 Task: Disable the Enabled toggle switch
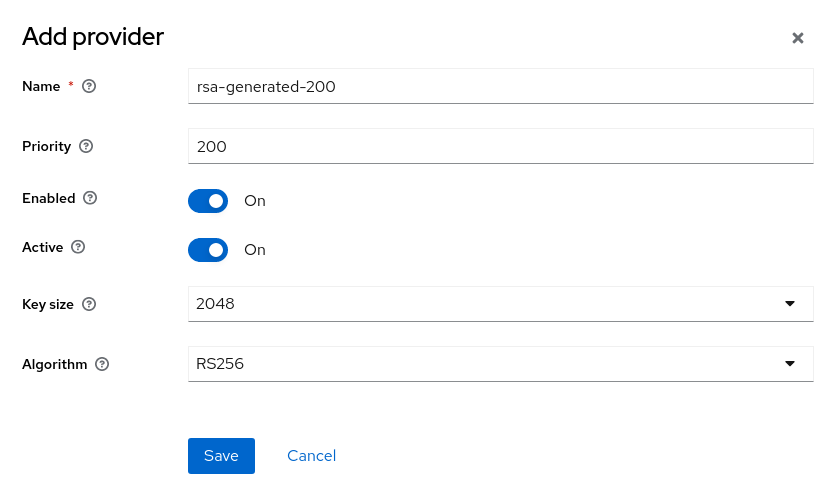[x=208, y=201]
